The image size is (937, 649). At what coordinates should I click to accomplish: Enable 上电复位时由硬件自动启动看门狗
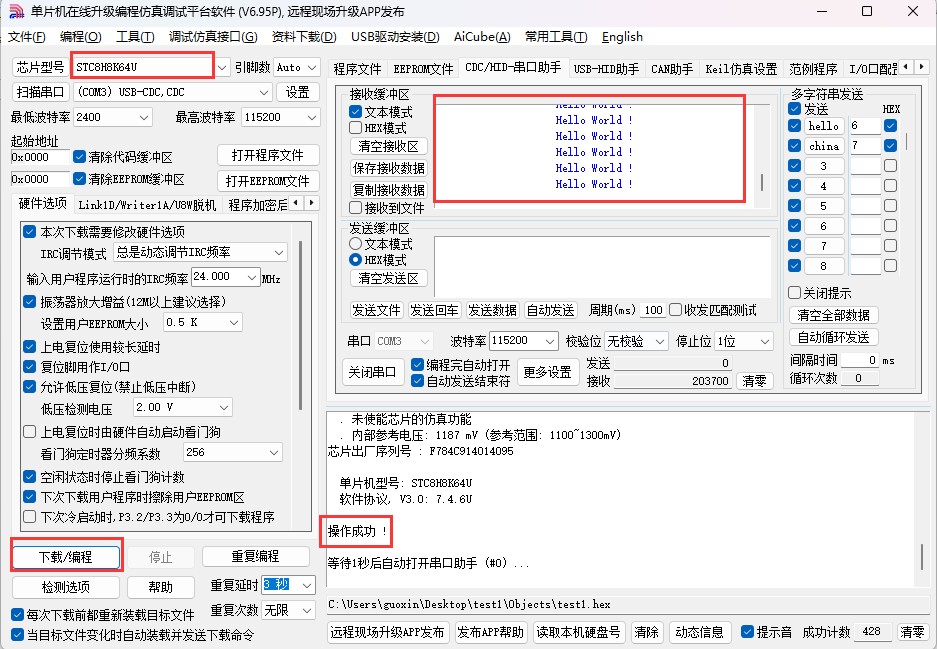(x=29, y=431)
